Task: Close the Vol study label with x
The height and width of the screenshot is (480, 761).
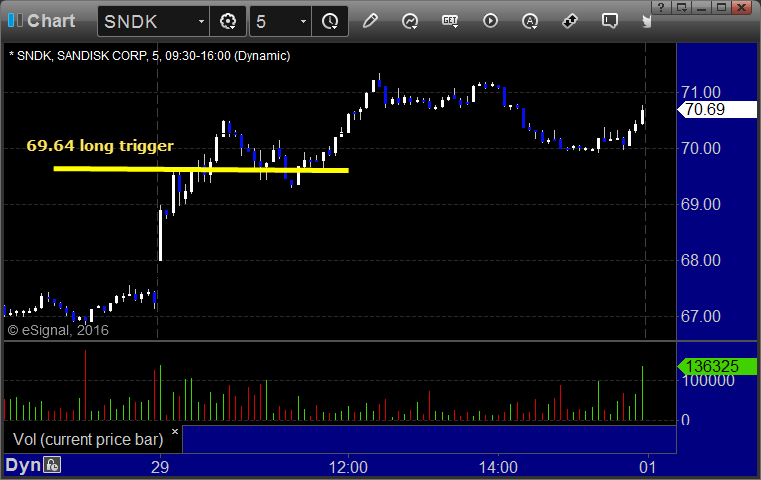Action: (175, 431)
